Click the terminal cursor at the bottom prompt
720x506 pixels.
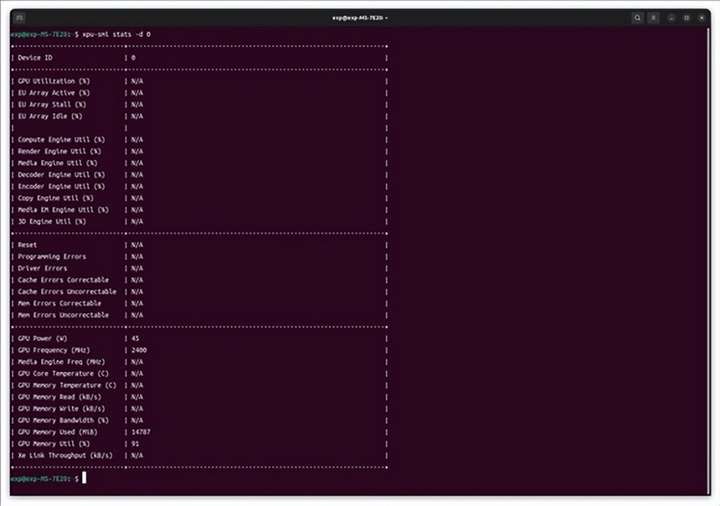tap(84, 478)
